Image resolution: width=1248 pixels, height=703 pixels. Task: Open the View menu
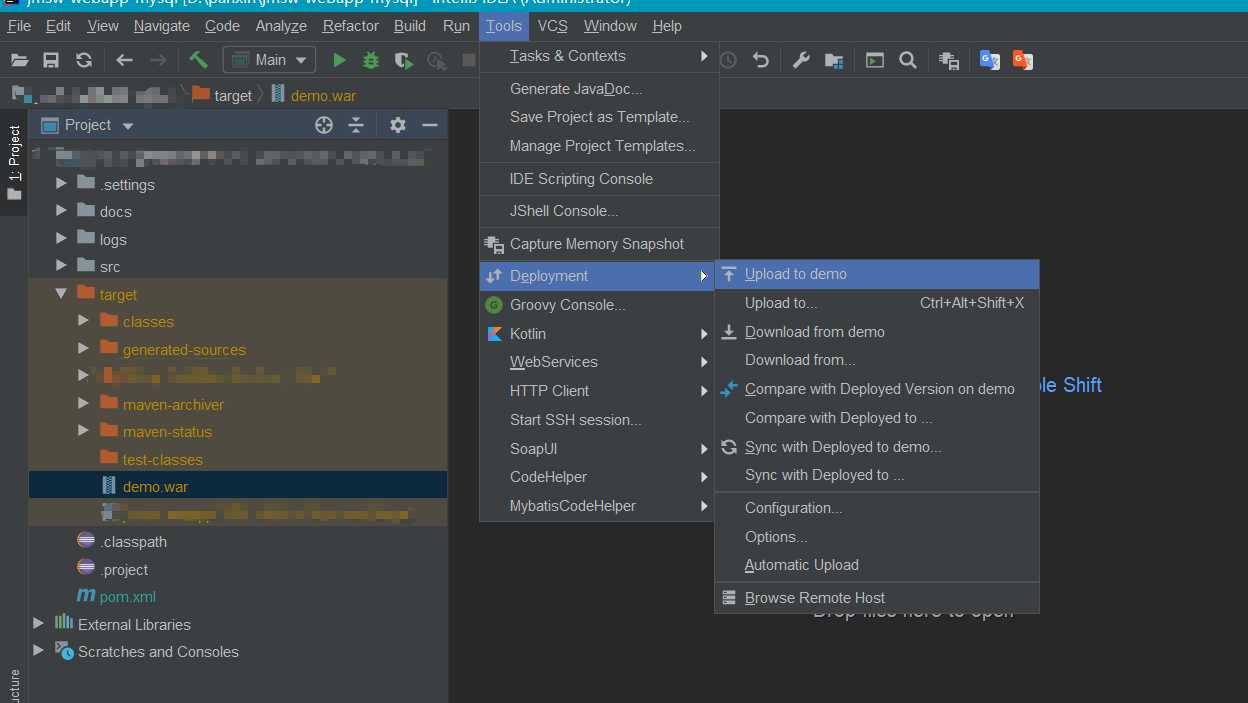[102, 26]
